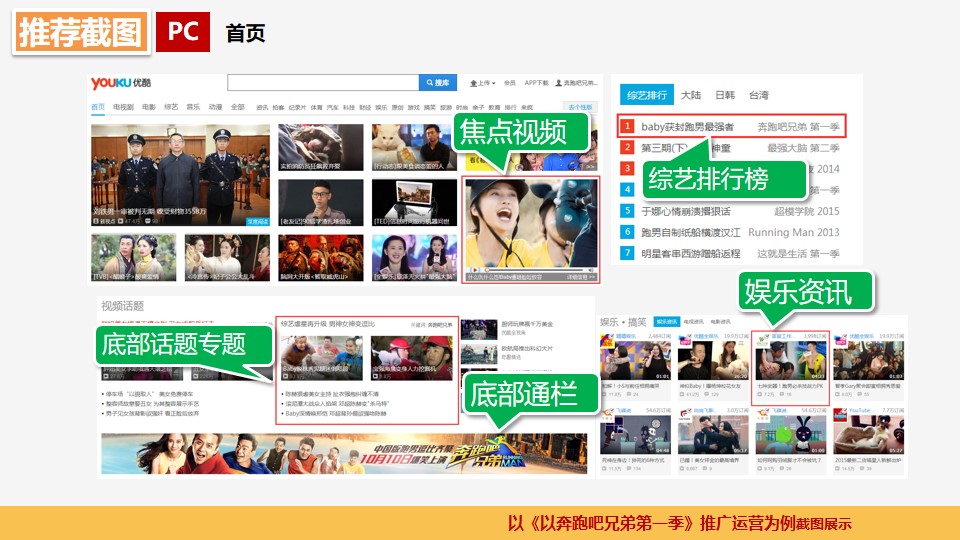Click the Youku 优酷 logo

121,83
